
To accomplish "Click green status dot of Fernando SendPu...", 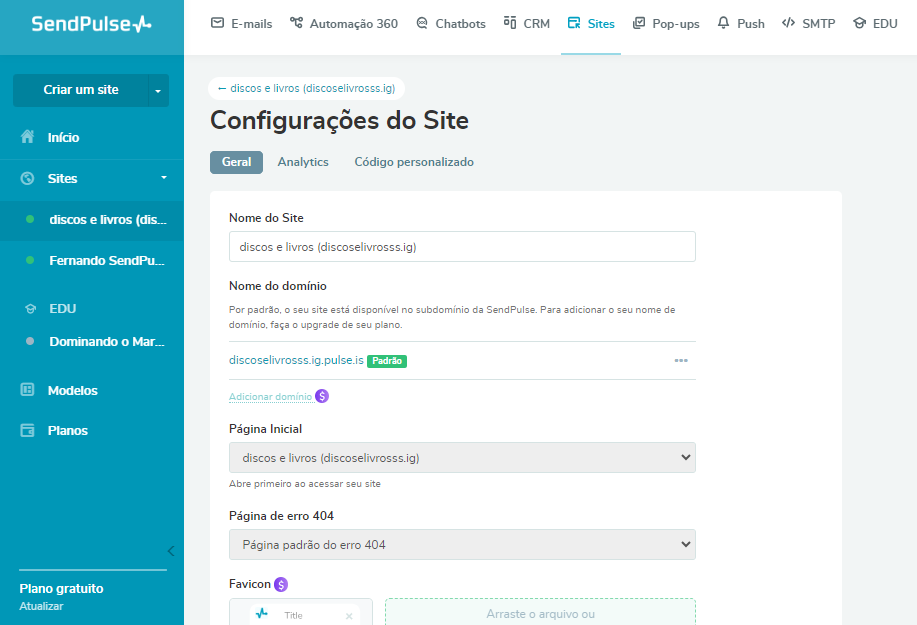I will pos(30,260).
